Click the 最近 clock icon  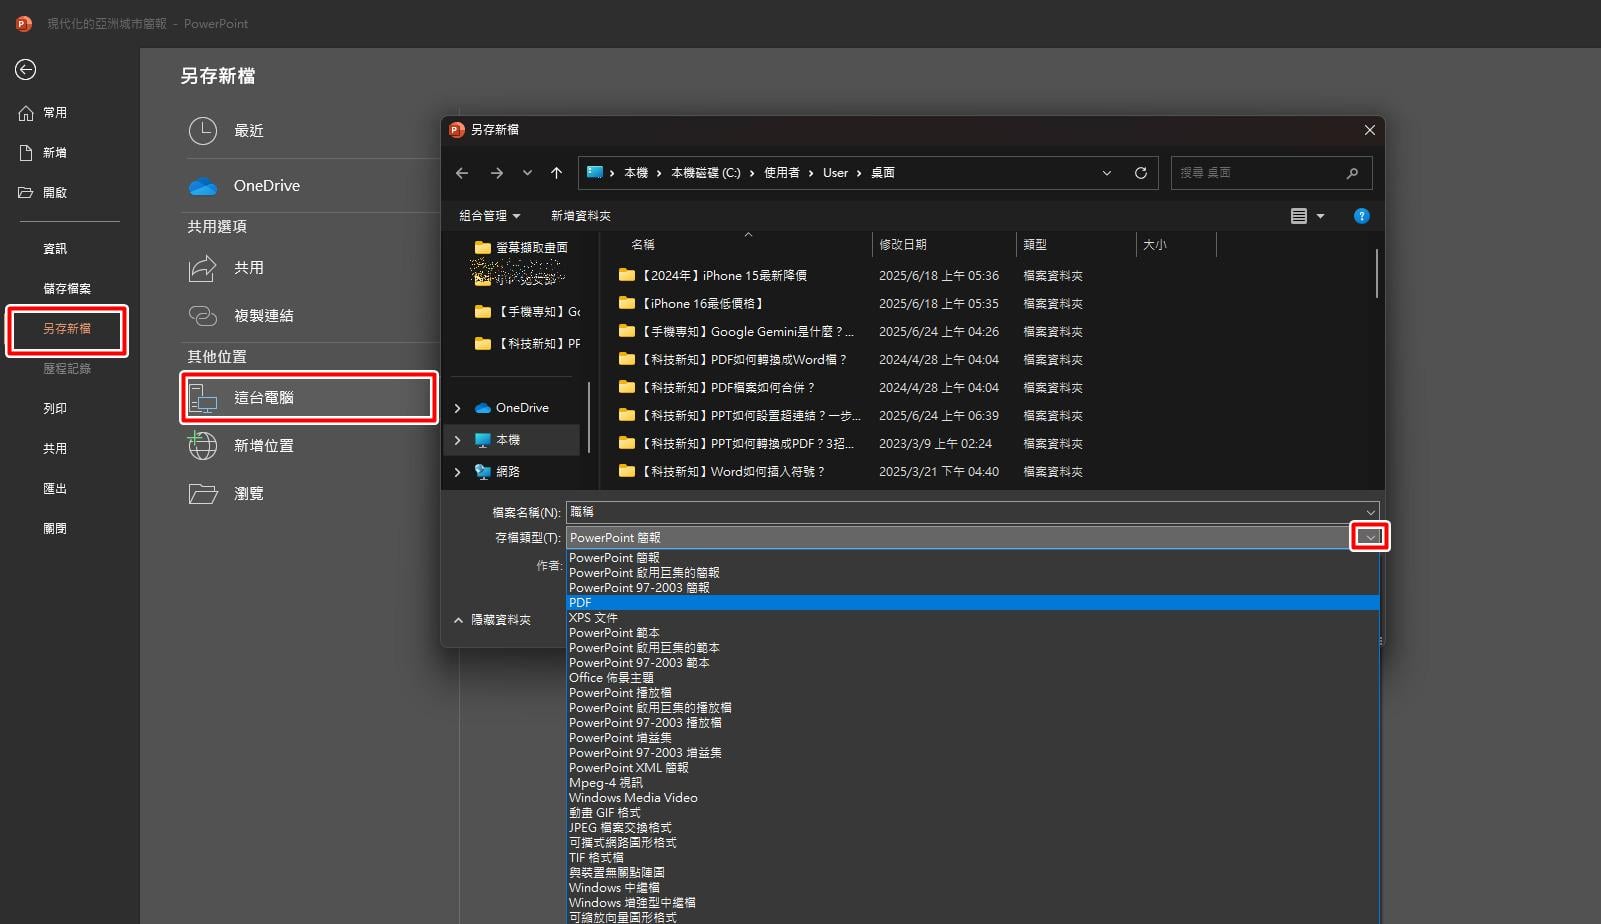[x=203, y=131]
